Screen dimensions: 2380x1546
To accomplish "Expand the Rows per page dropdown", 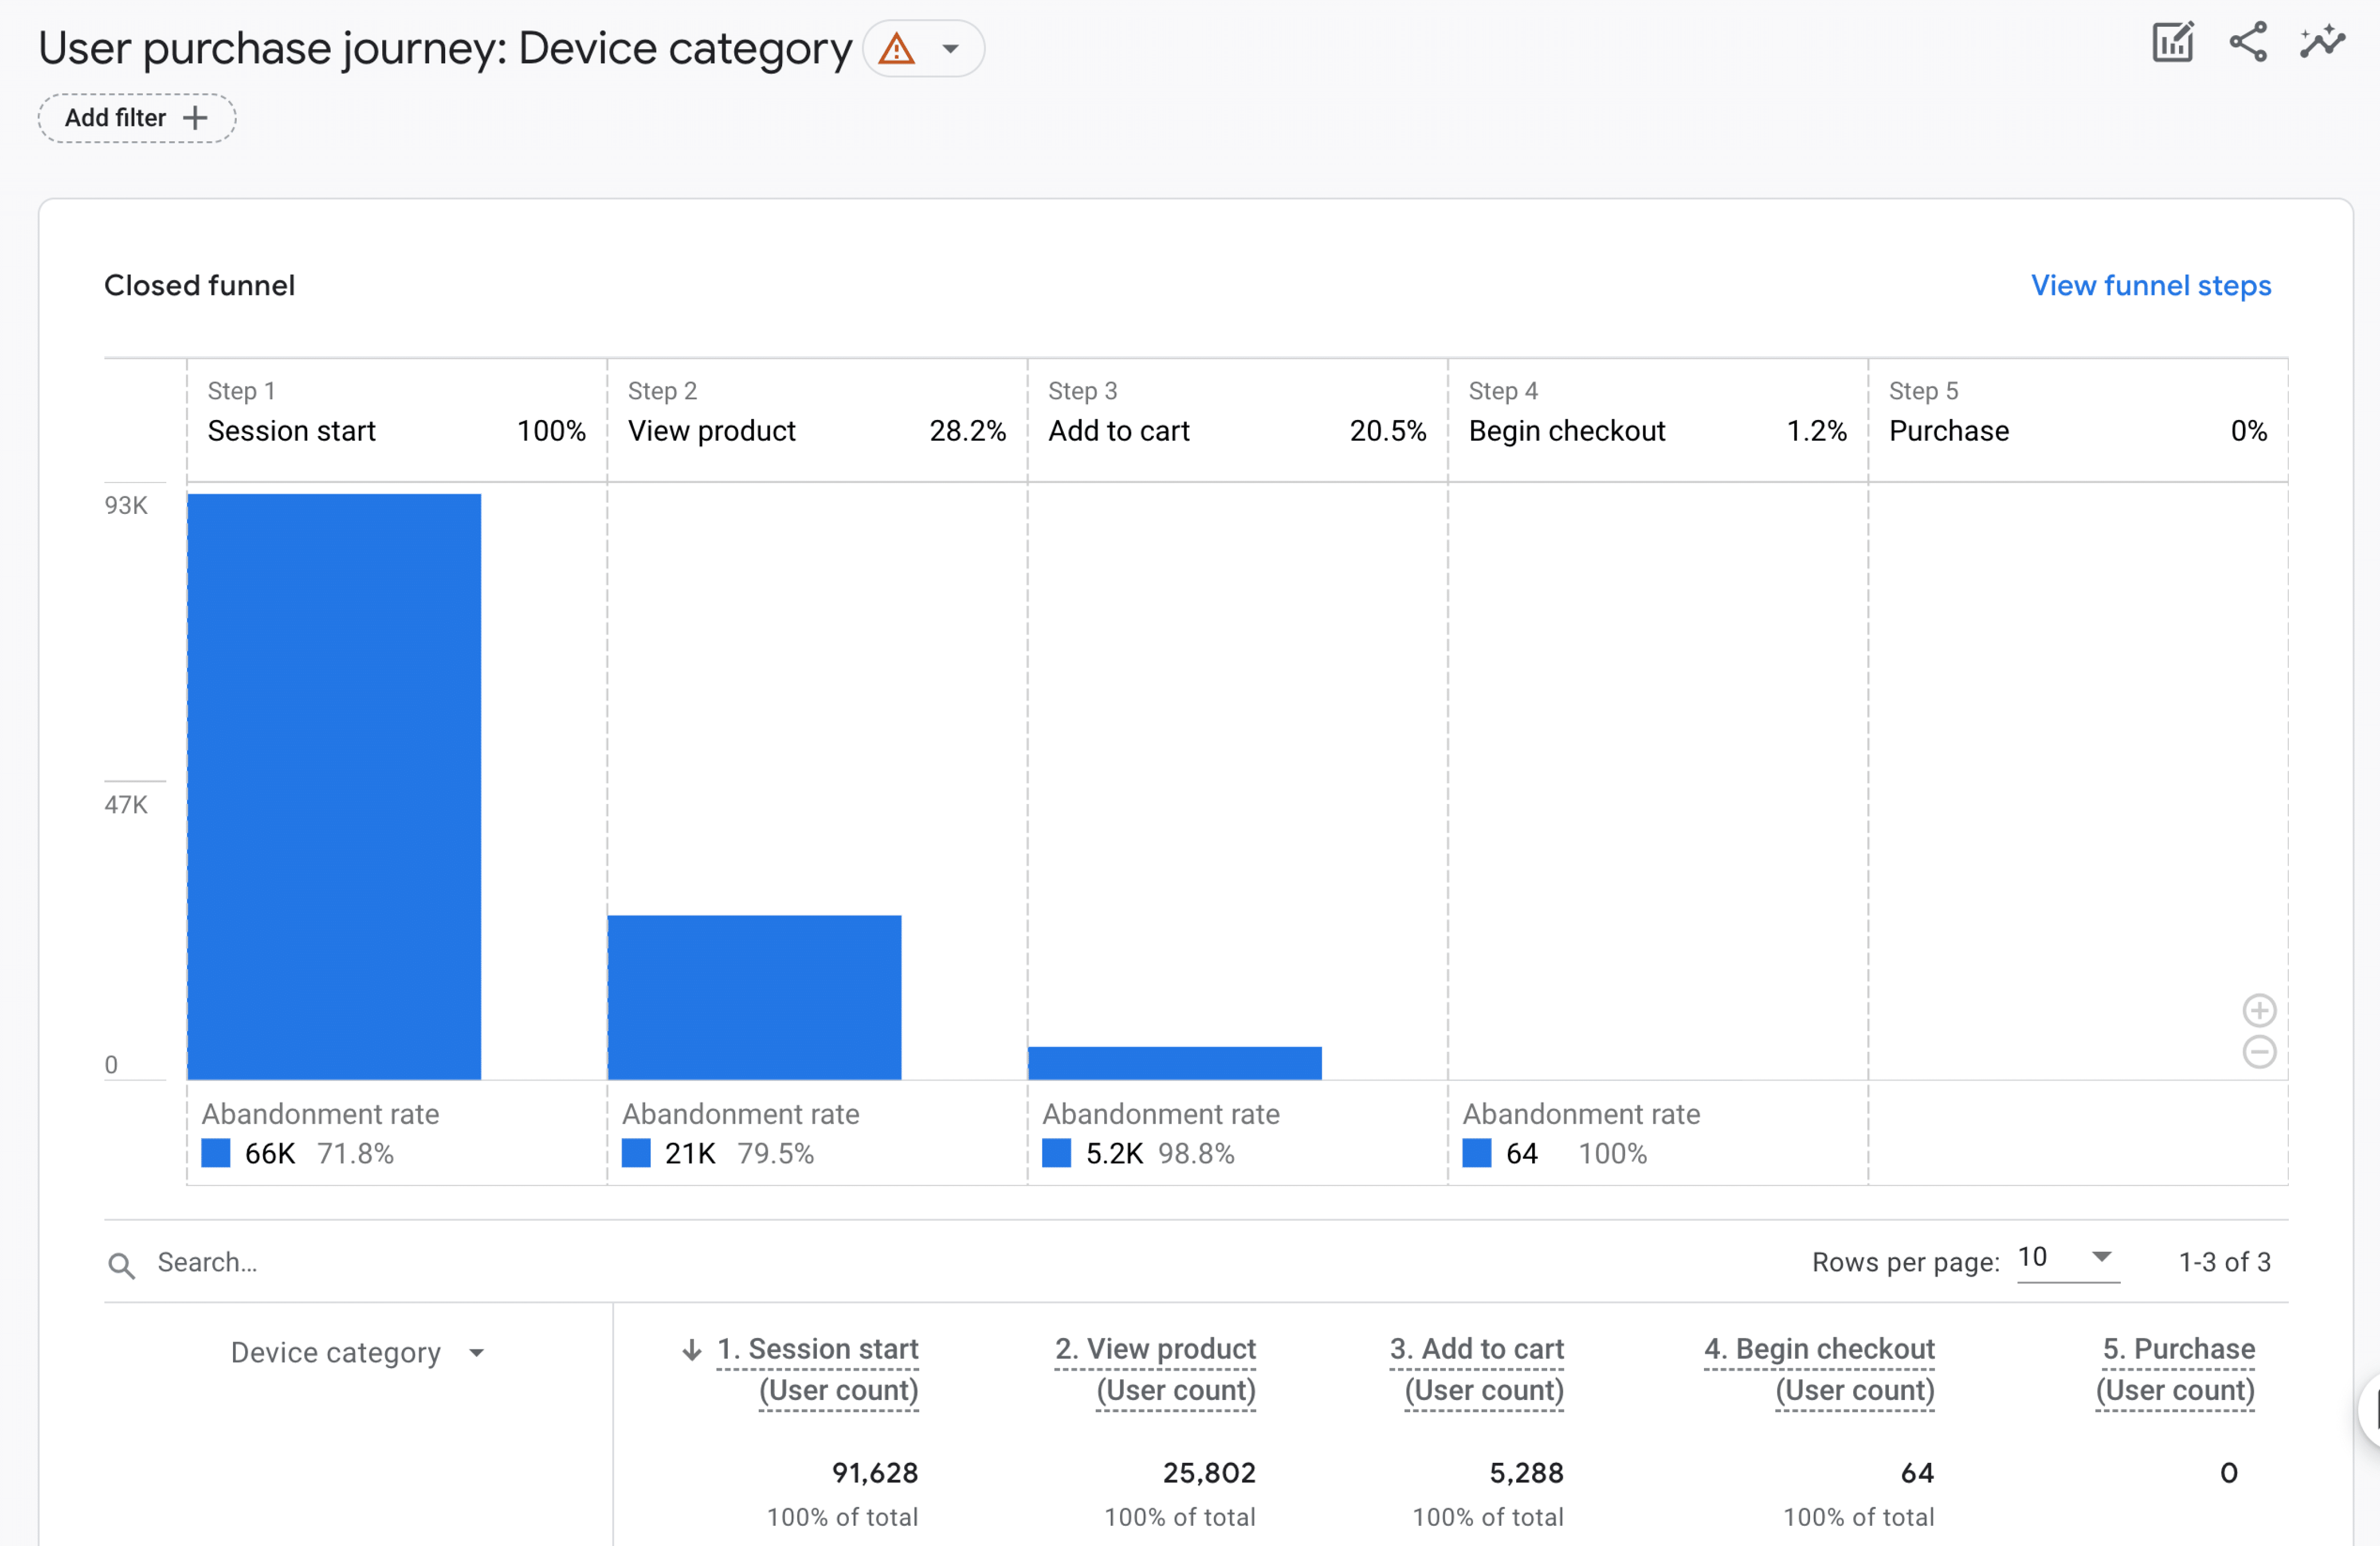I will pyautogui.click(x=2101, y=1257).
